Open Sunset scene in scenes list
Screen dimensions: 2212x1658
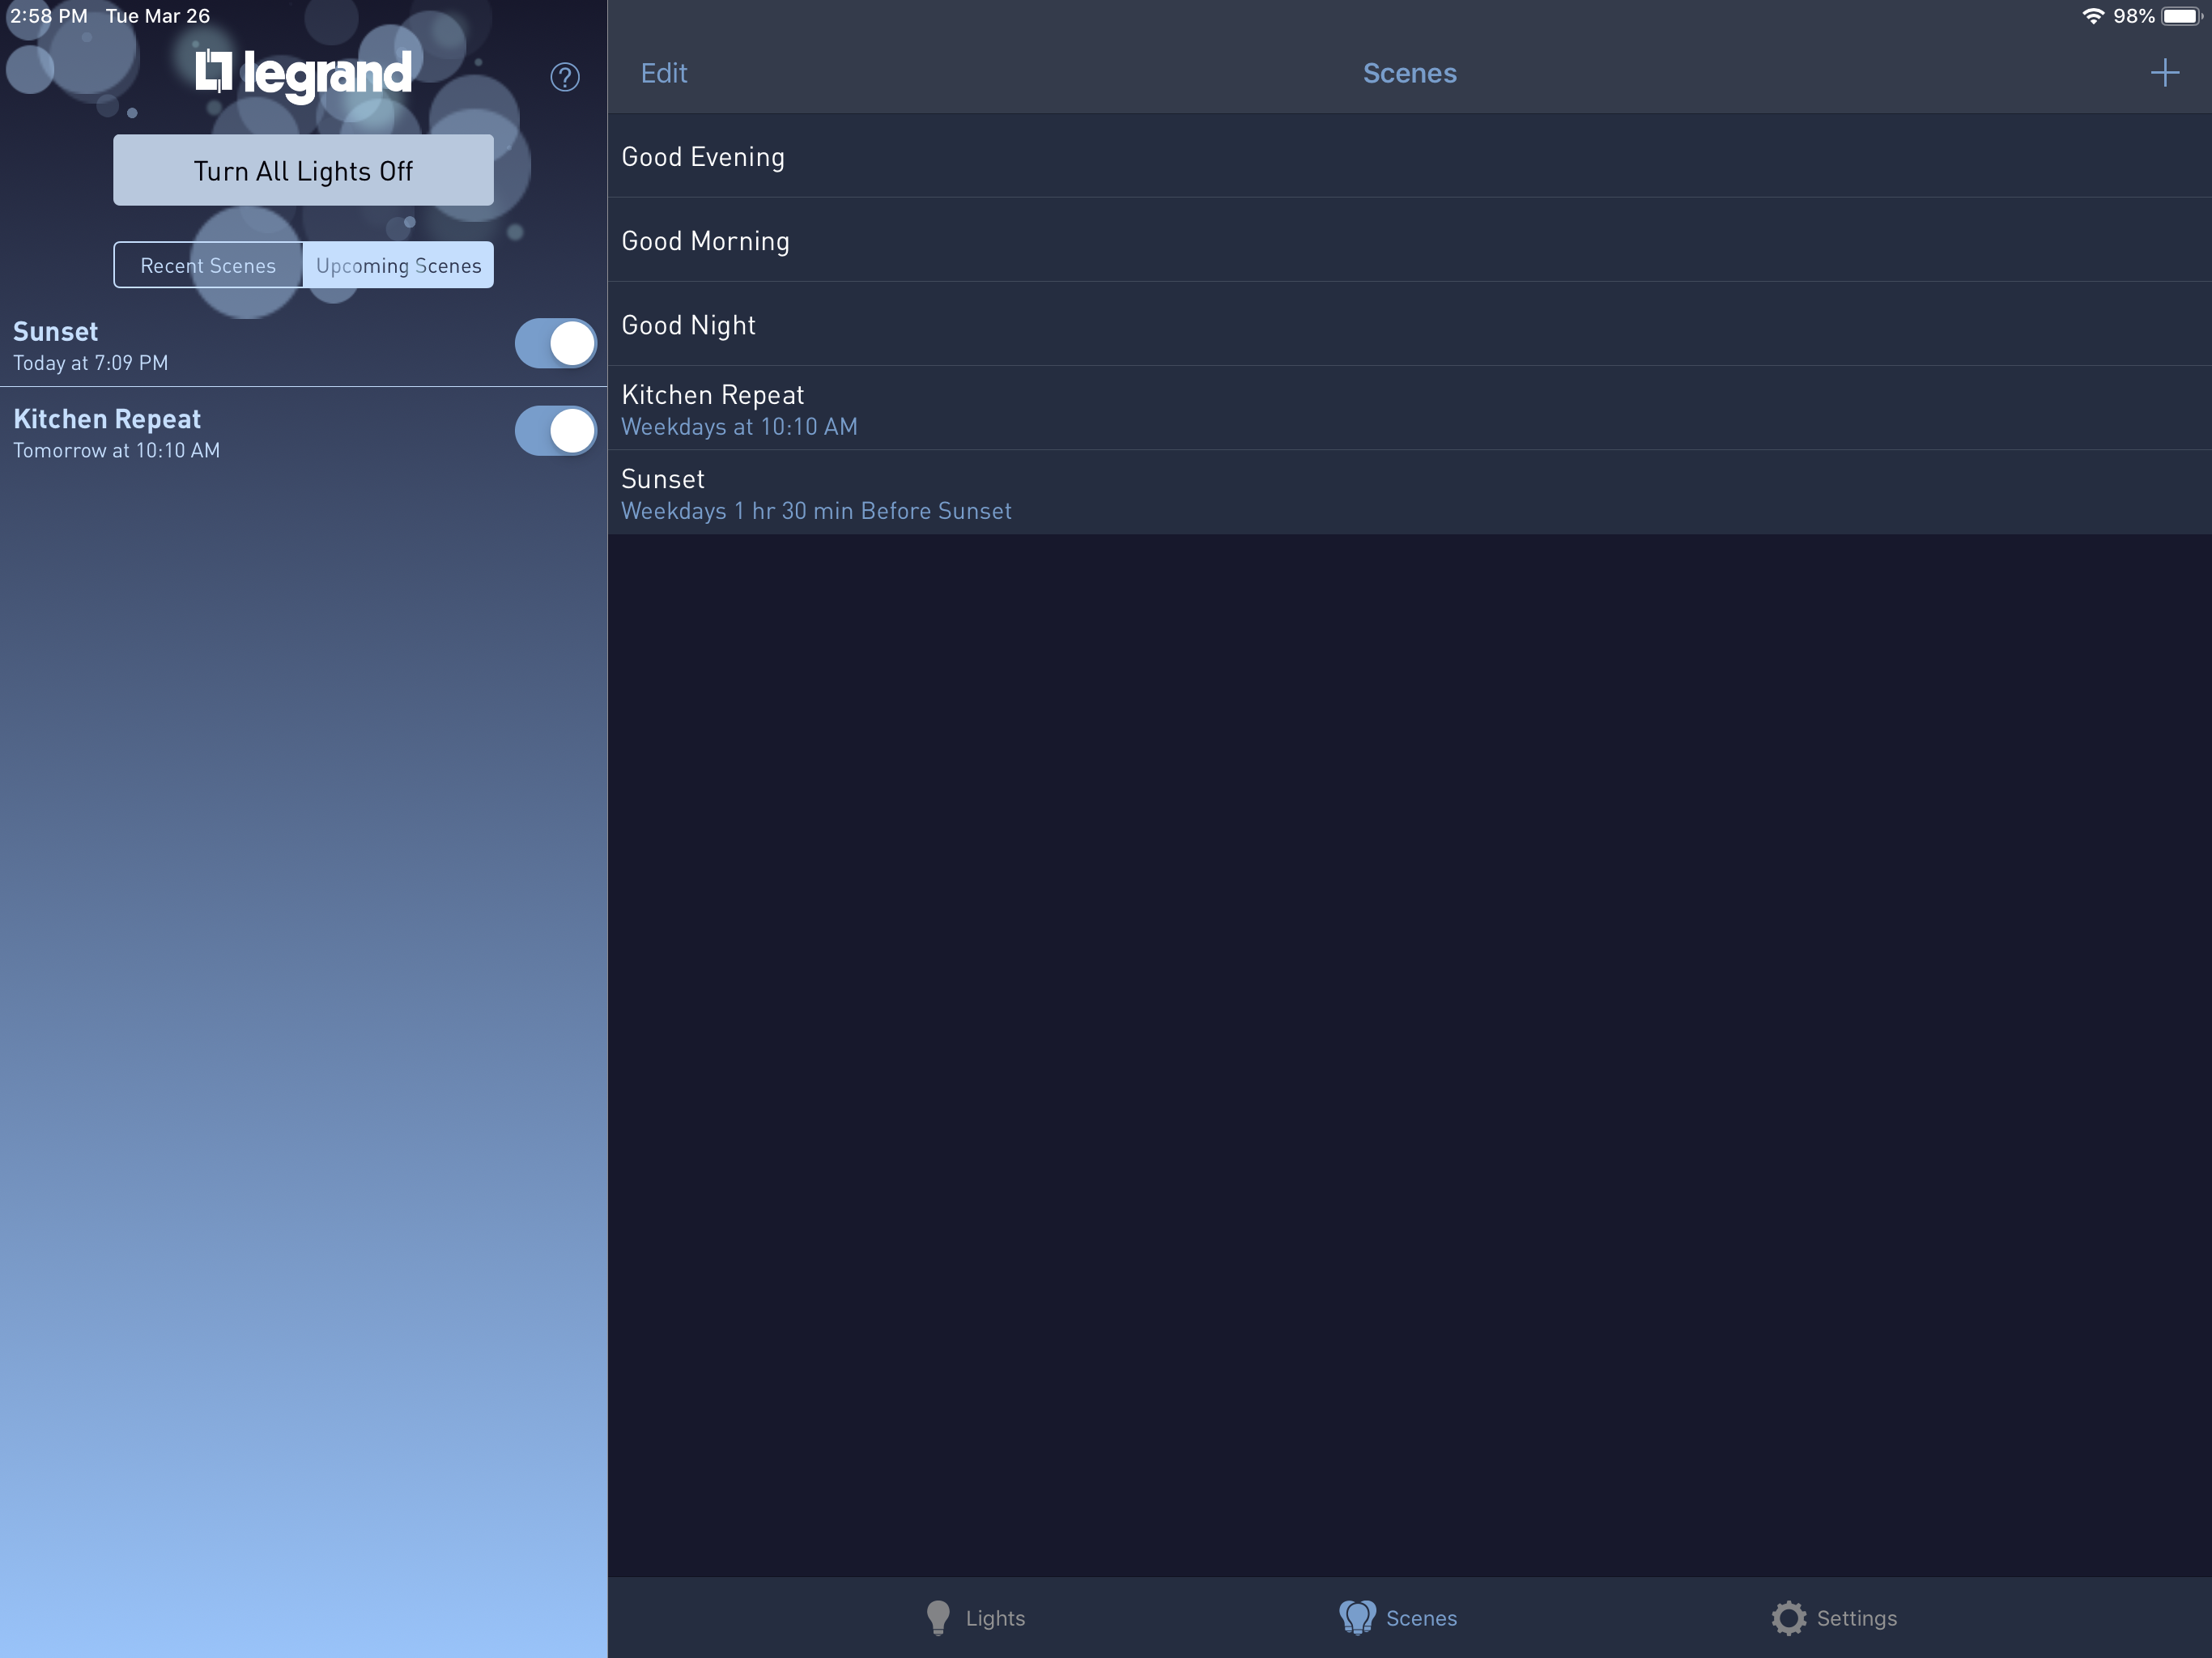coord(1409,492)
